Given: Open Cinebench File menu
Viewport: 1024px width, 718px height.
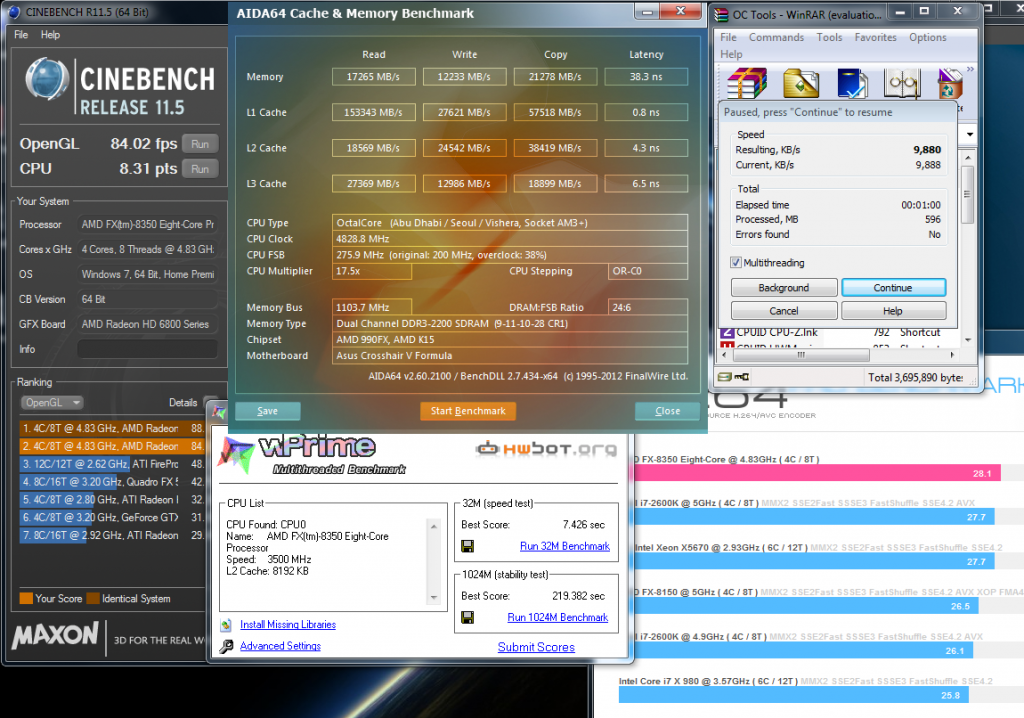Looking at the screenshot, I should (21, 35).
